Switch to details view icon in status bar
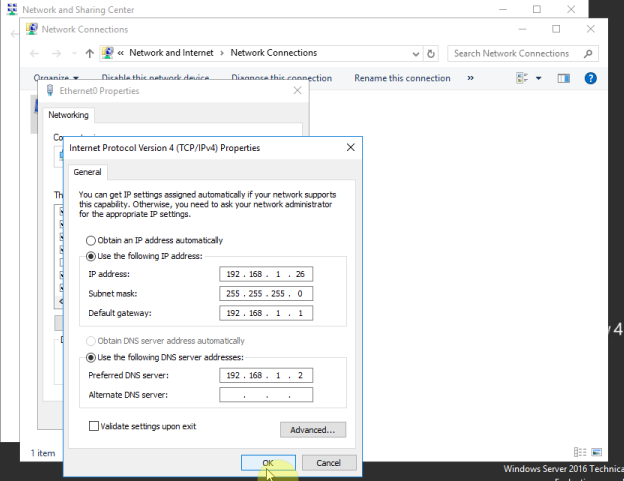Screen dimensions: 624x481 point(580,452)
